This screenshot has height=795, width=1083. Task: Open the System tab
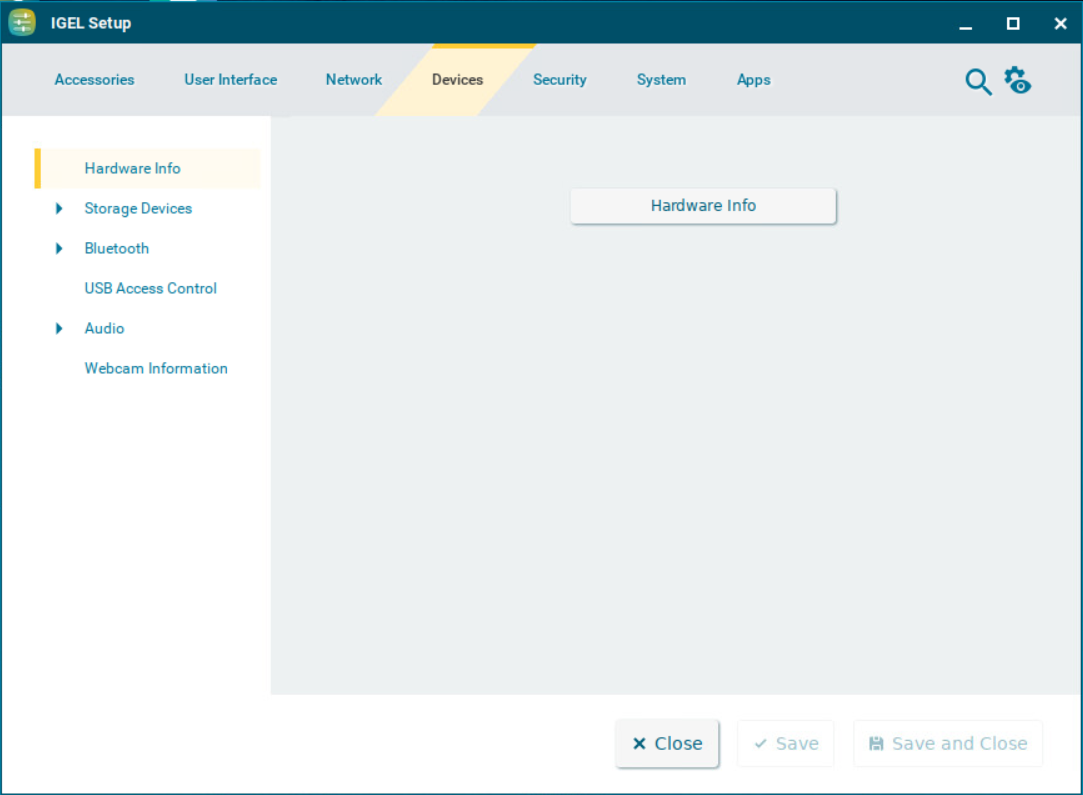point(661,80)
